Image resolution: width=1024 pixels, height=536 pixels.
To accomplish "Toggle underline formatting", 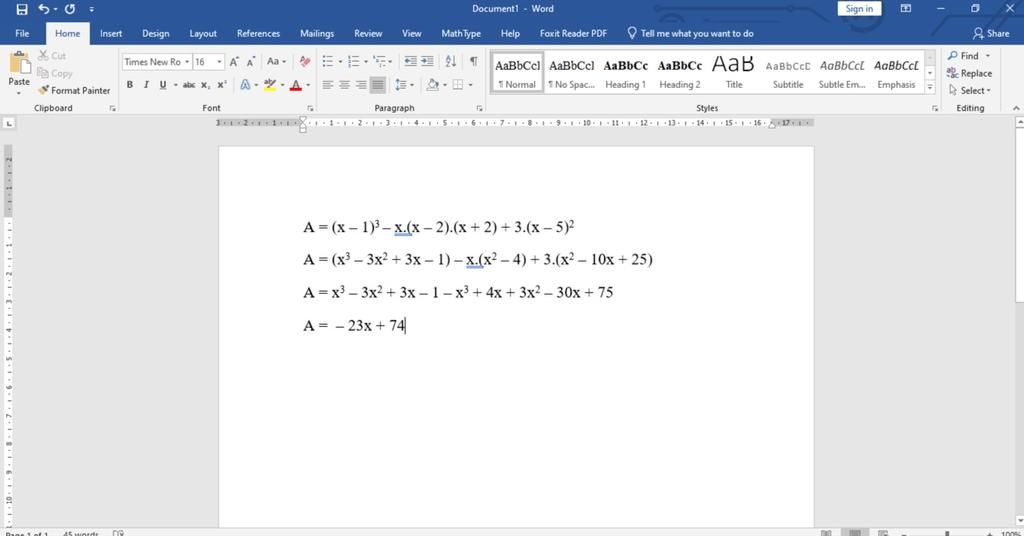I will [x=163, y=85].
